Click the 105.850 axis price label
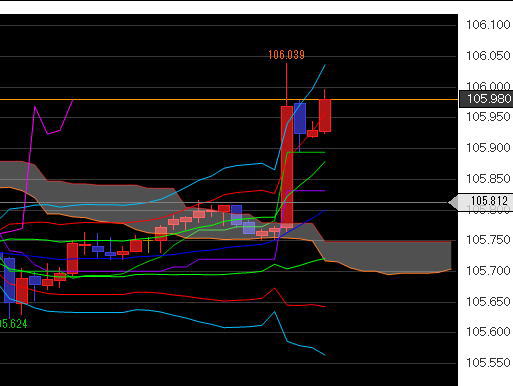 pyautogui.click(x=488, y=179)
